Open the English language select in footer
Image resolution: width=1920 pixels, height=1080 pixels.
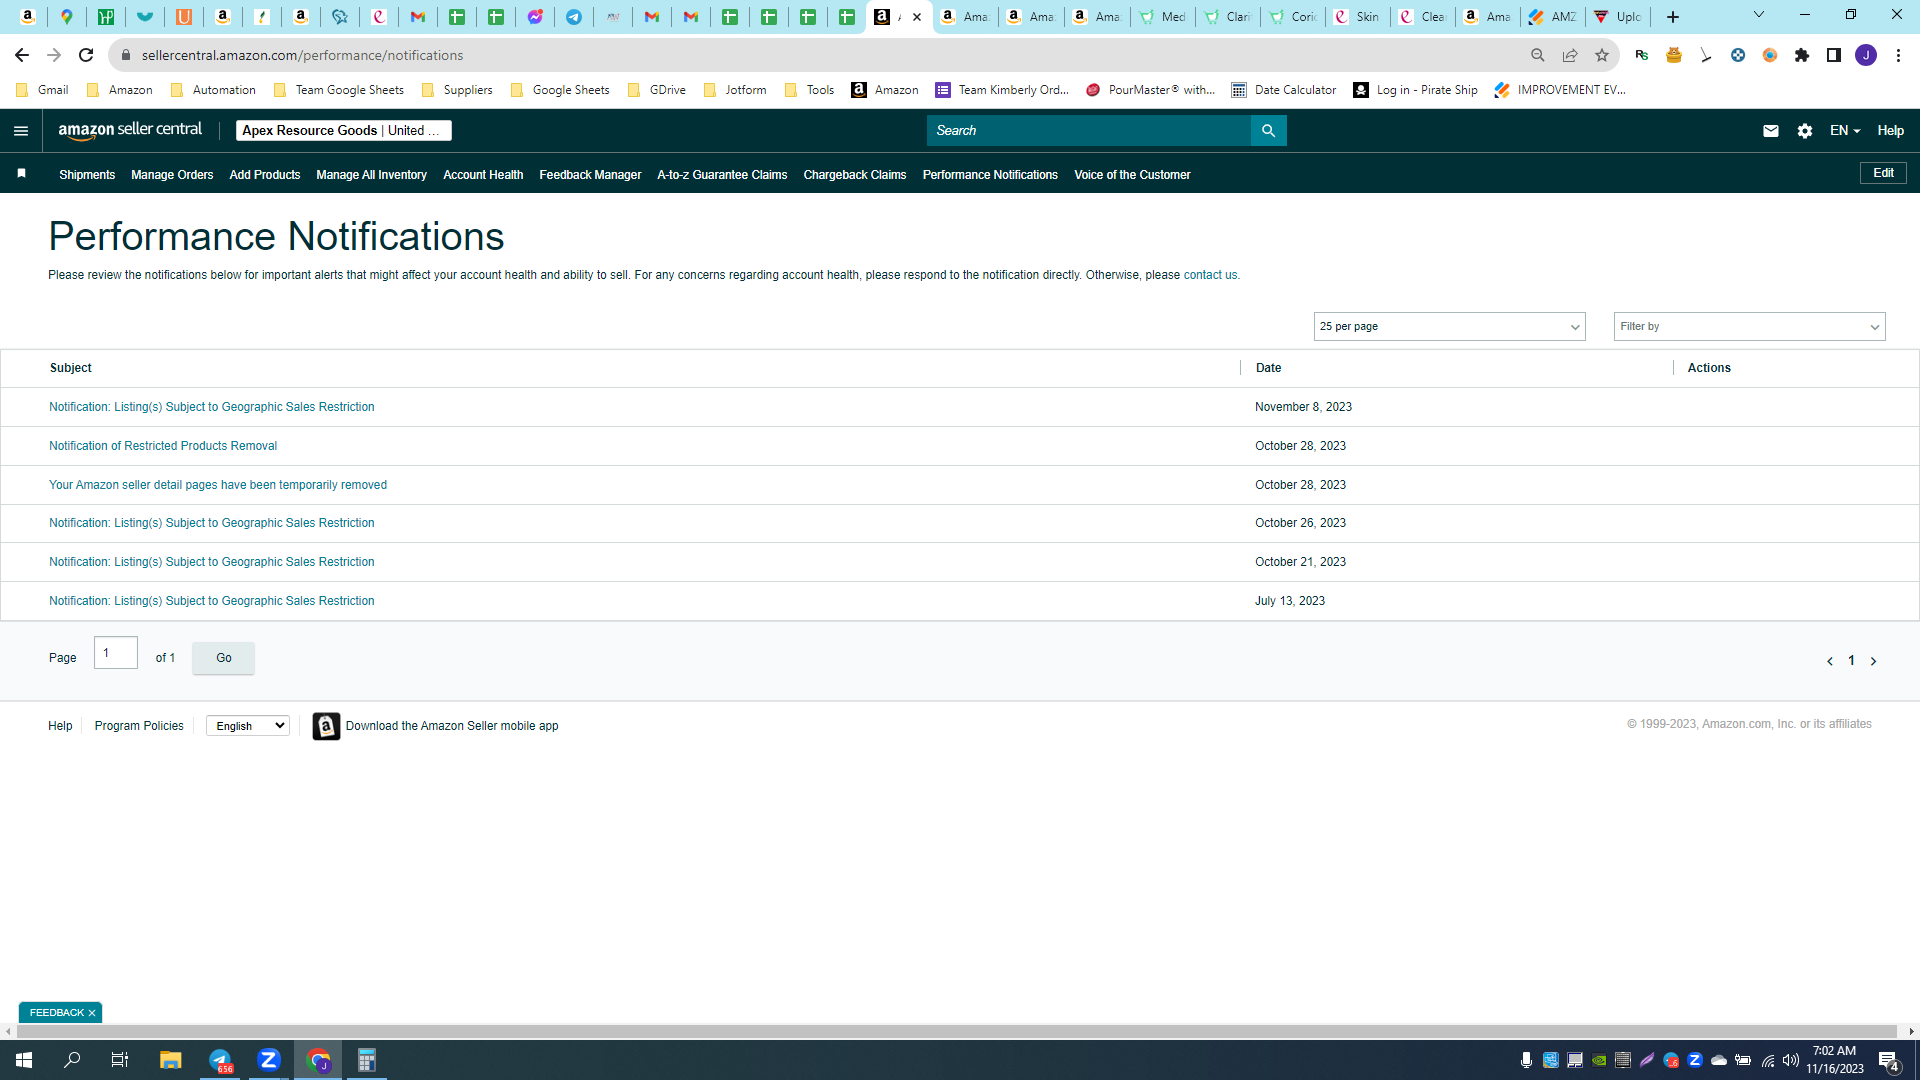click(248, 726)
